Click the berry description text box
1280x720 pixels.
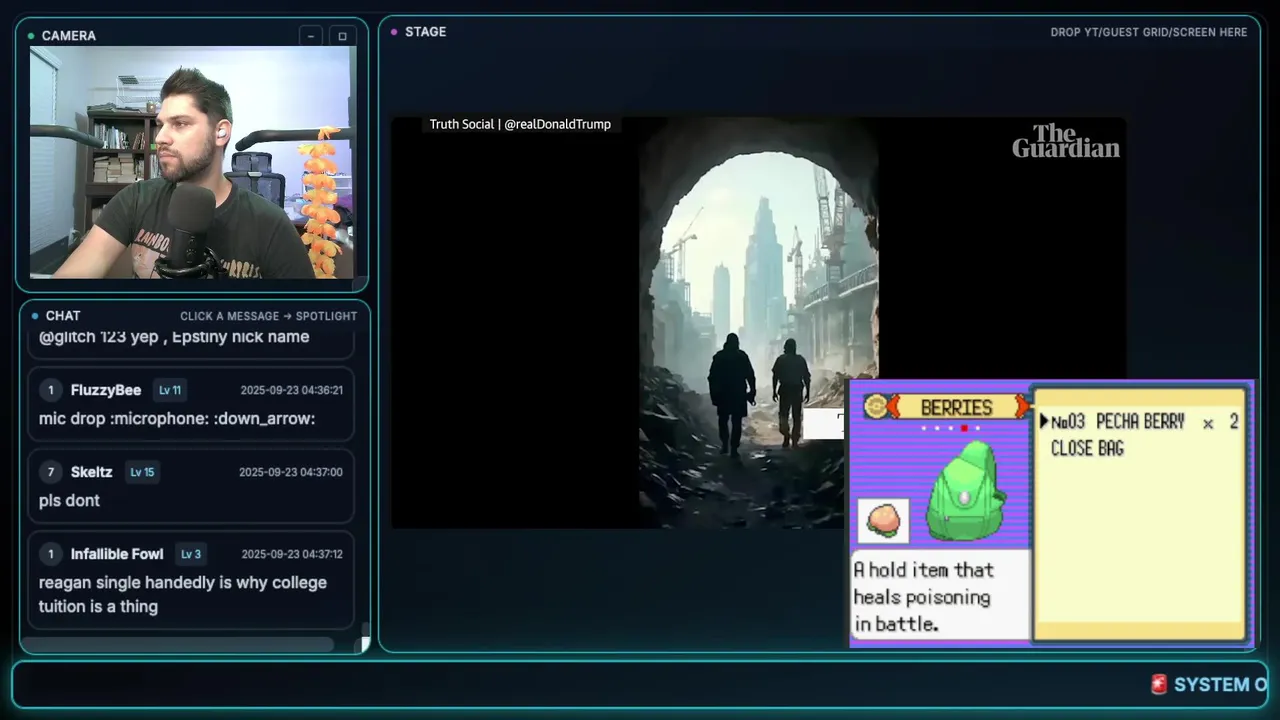(x=938, y=596)
